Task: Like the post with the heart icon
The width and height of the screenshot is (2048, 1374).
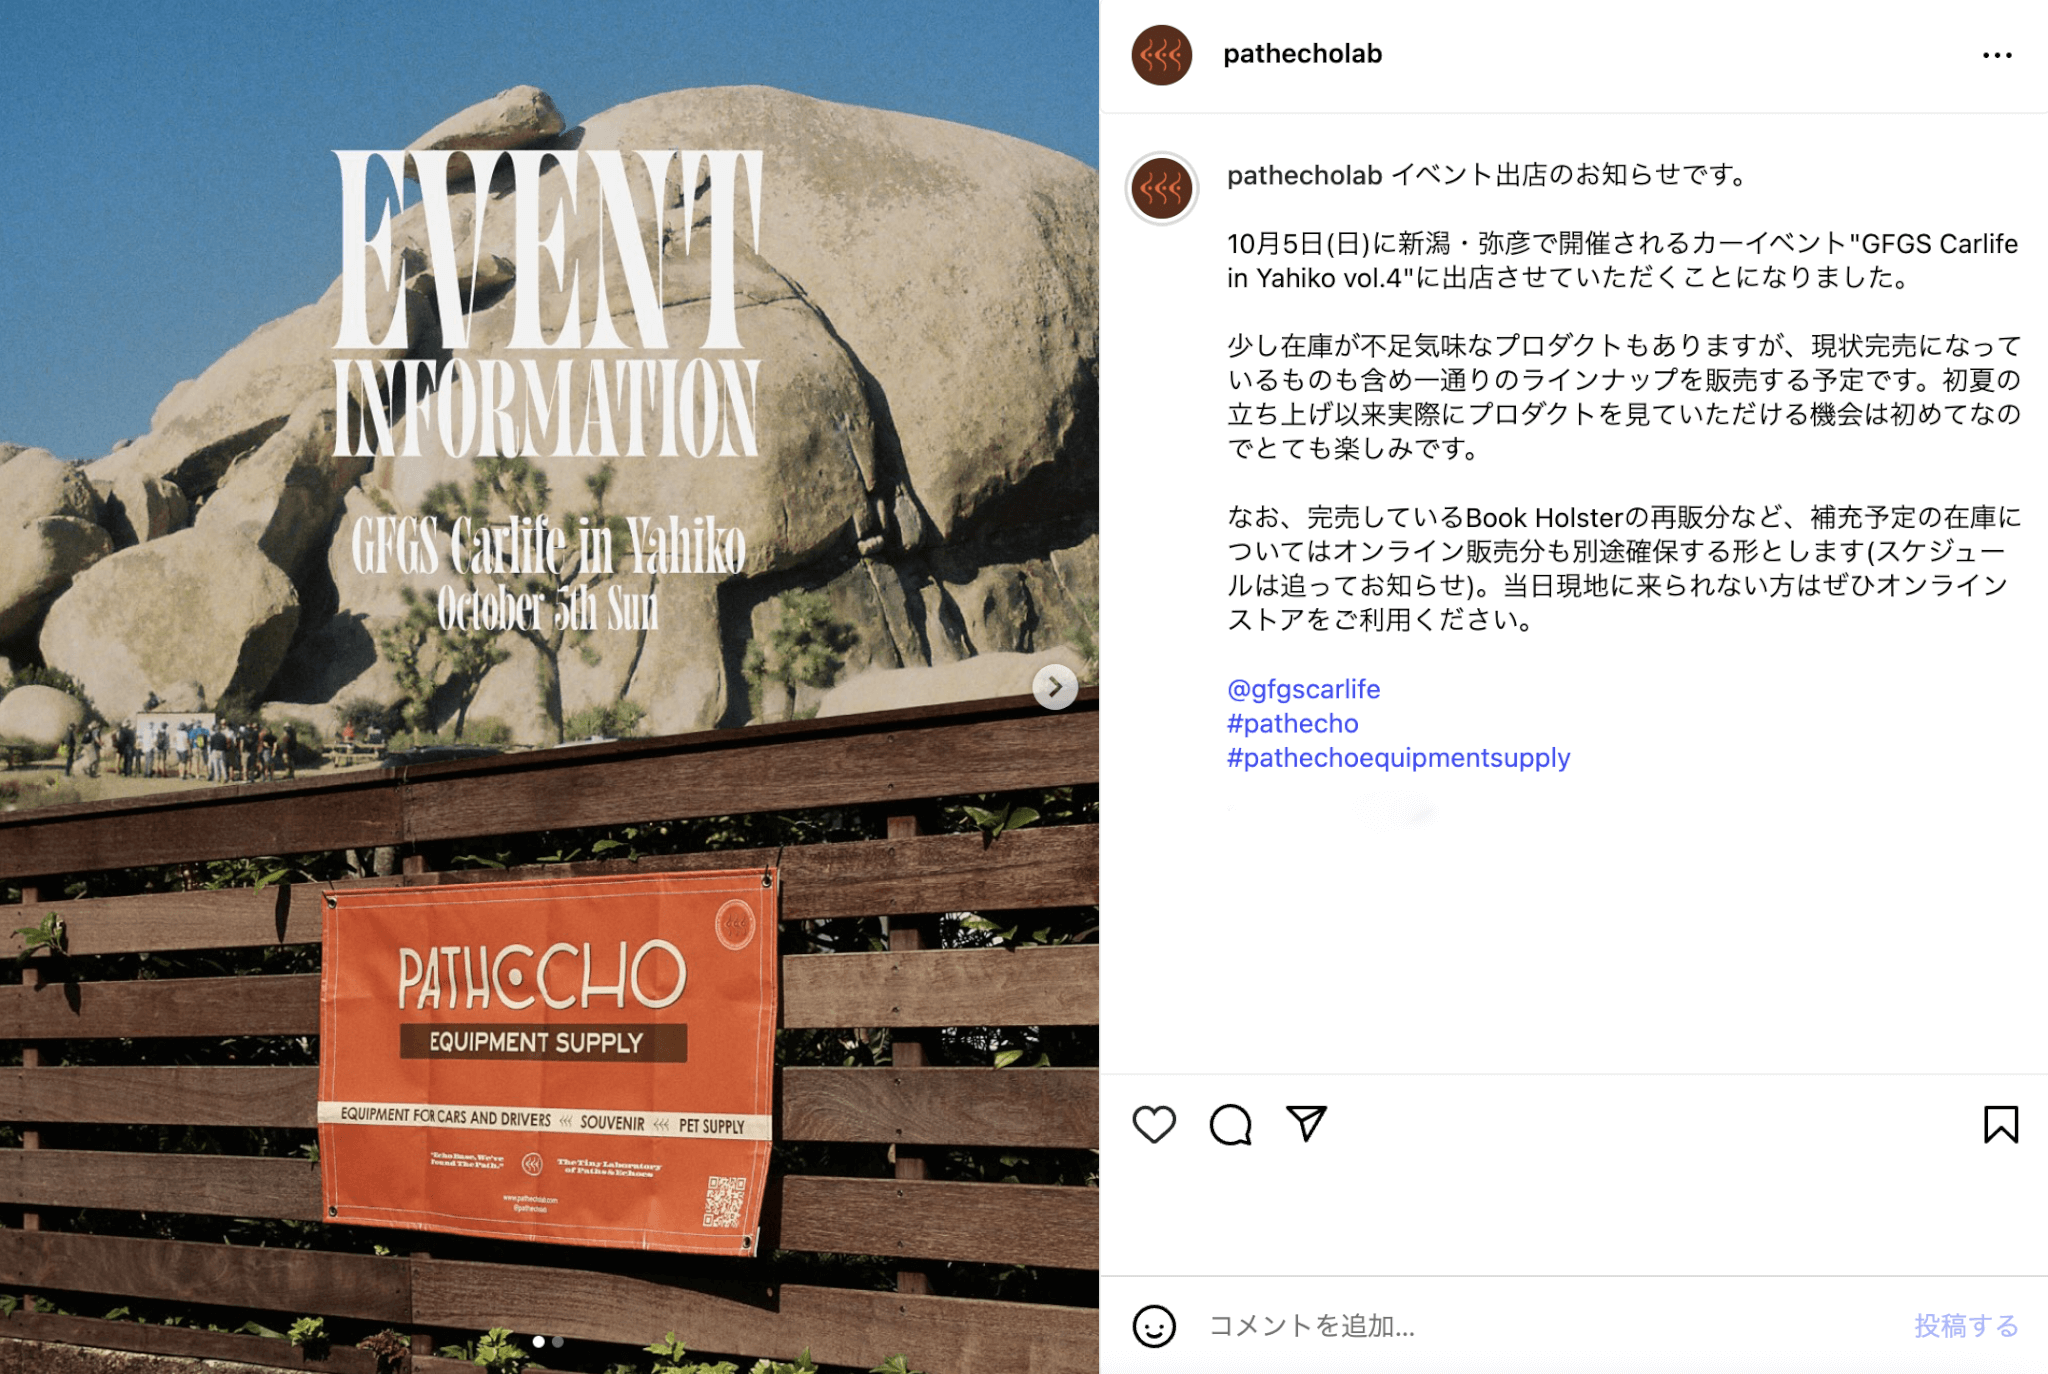Action: 1154,1124
